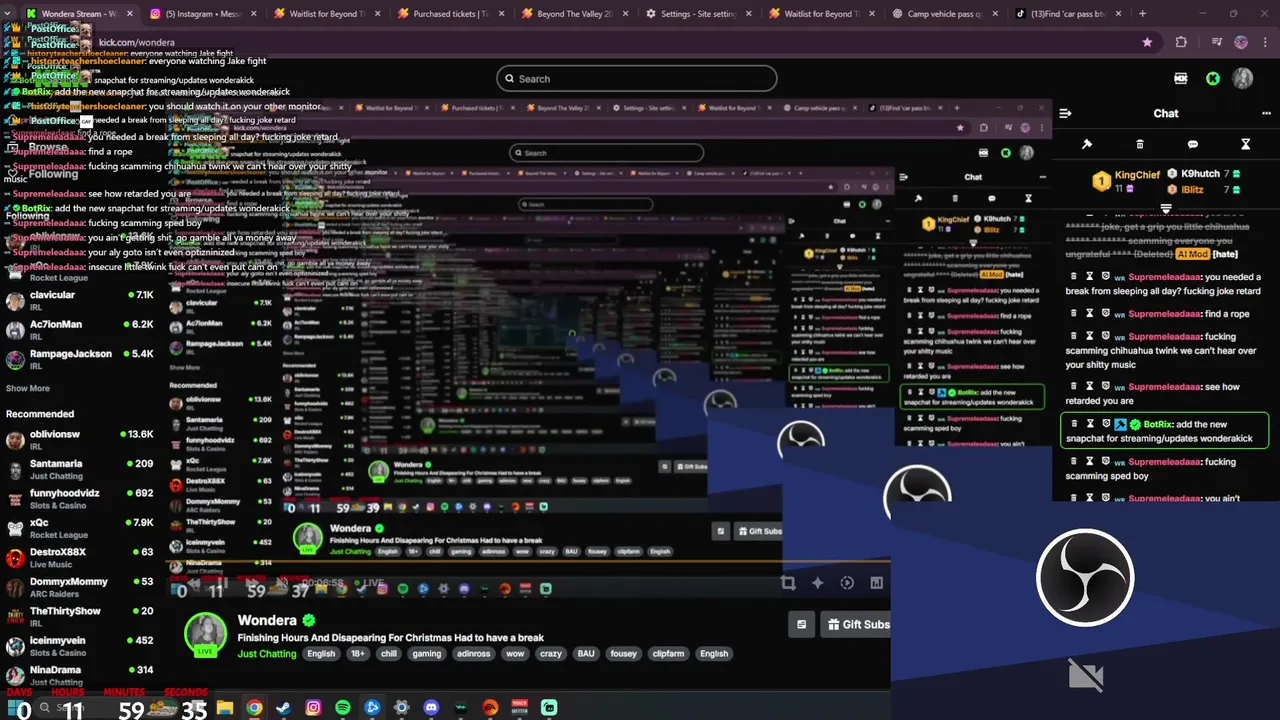Select the fousey stream tag
1280x720 pixels.
623,654
